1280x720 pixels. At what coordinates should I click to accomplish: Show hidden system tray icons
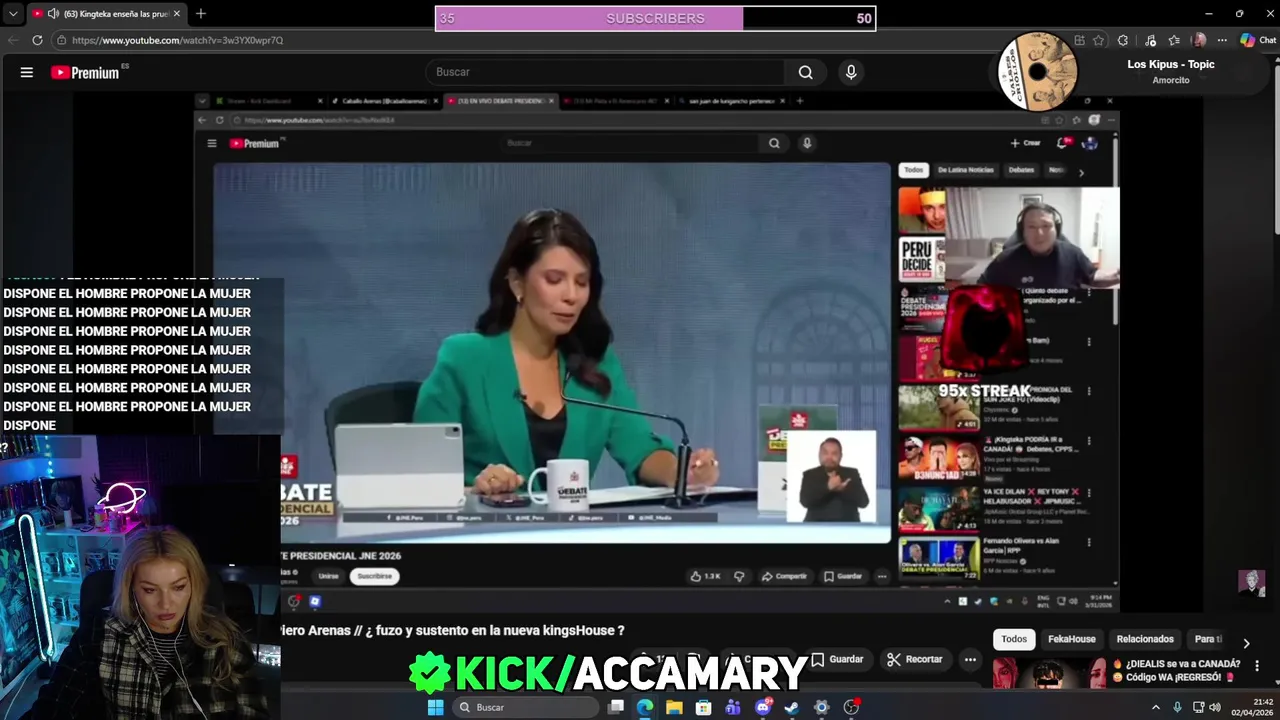point(1156,707)
